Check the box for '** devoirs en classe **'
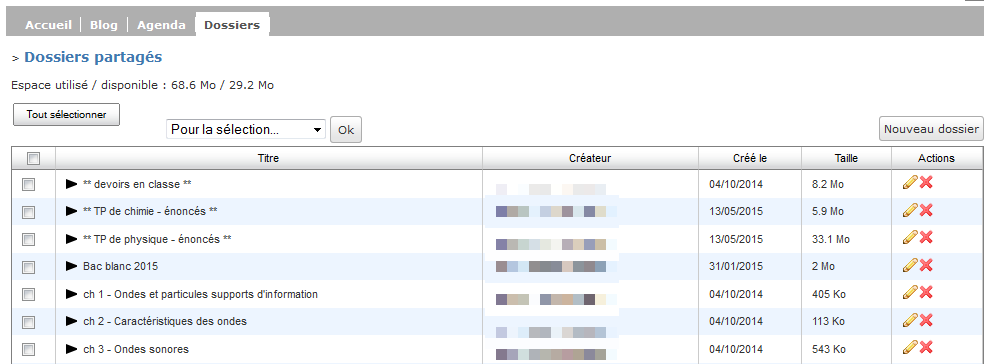 pyautogui.click(x=29, y=185)
